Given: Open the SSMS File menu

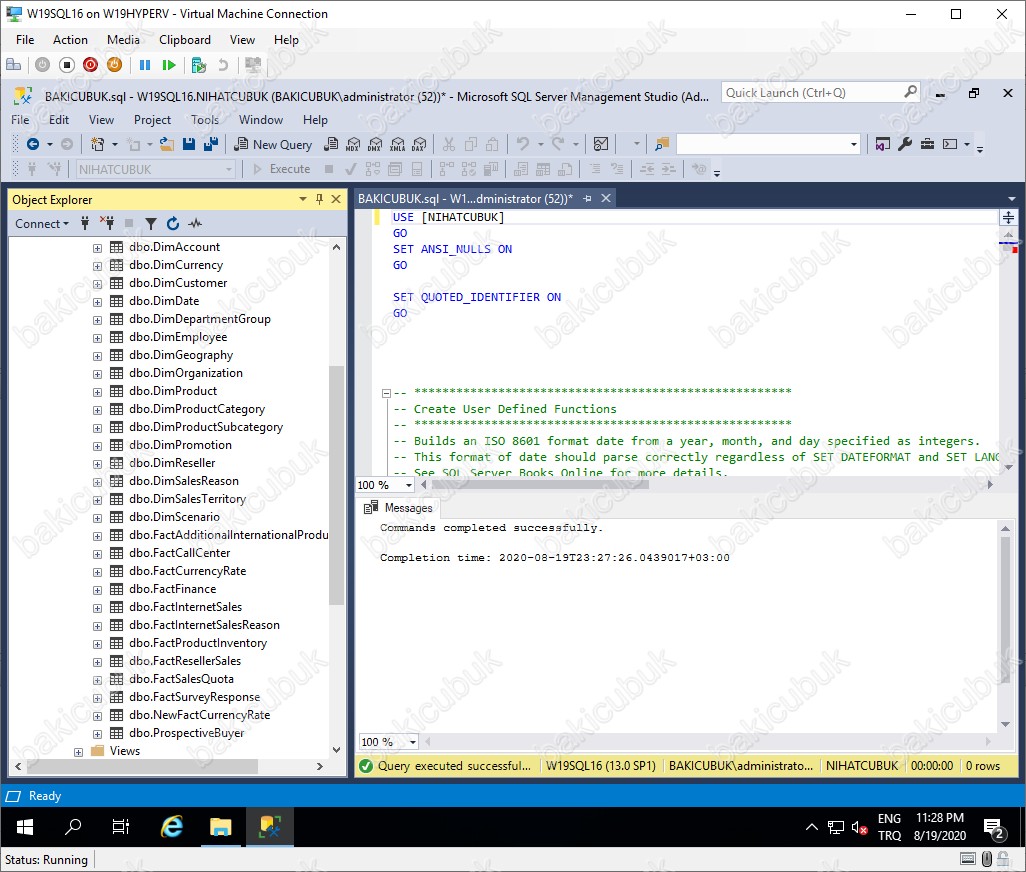Looking at the screenshot, I should 20,120.
